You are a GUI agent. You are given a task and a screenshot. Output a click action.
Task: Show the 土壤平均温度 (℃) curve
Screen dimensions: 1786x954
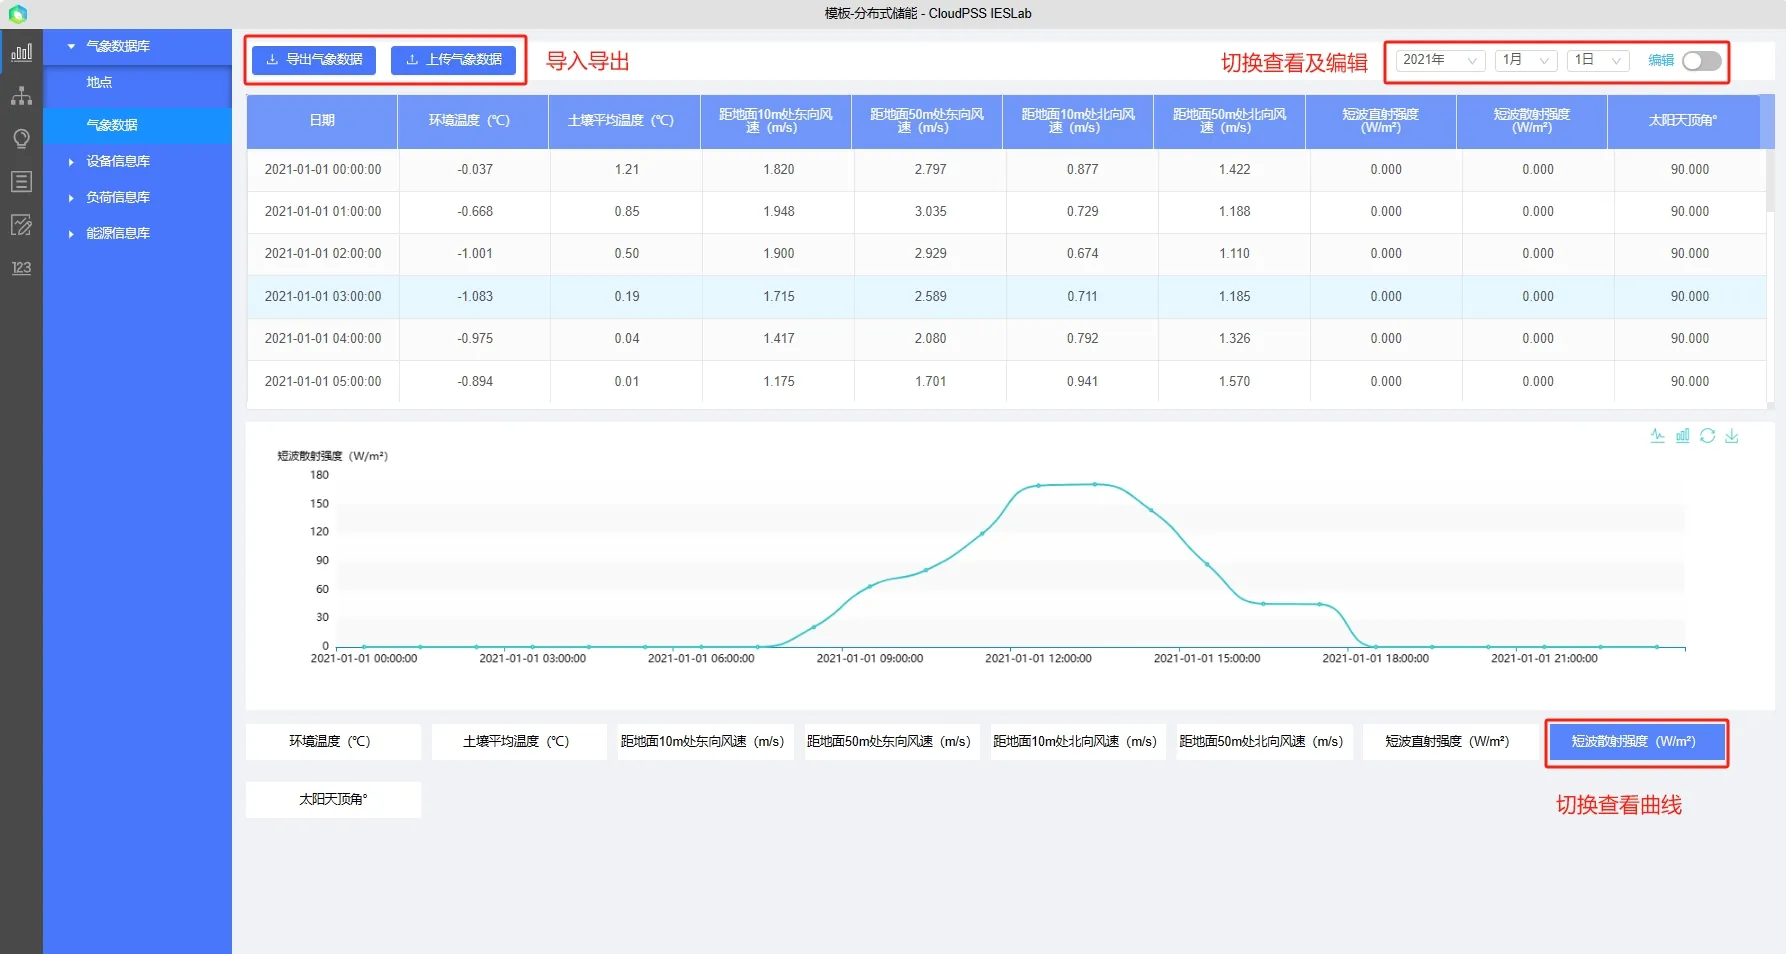point(519,742)
